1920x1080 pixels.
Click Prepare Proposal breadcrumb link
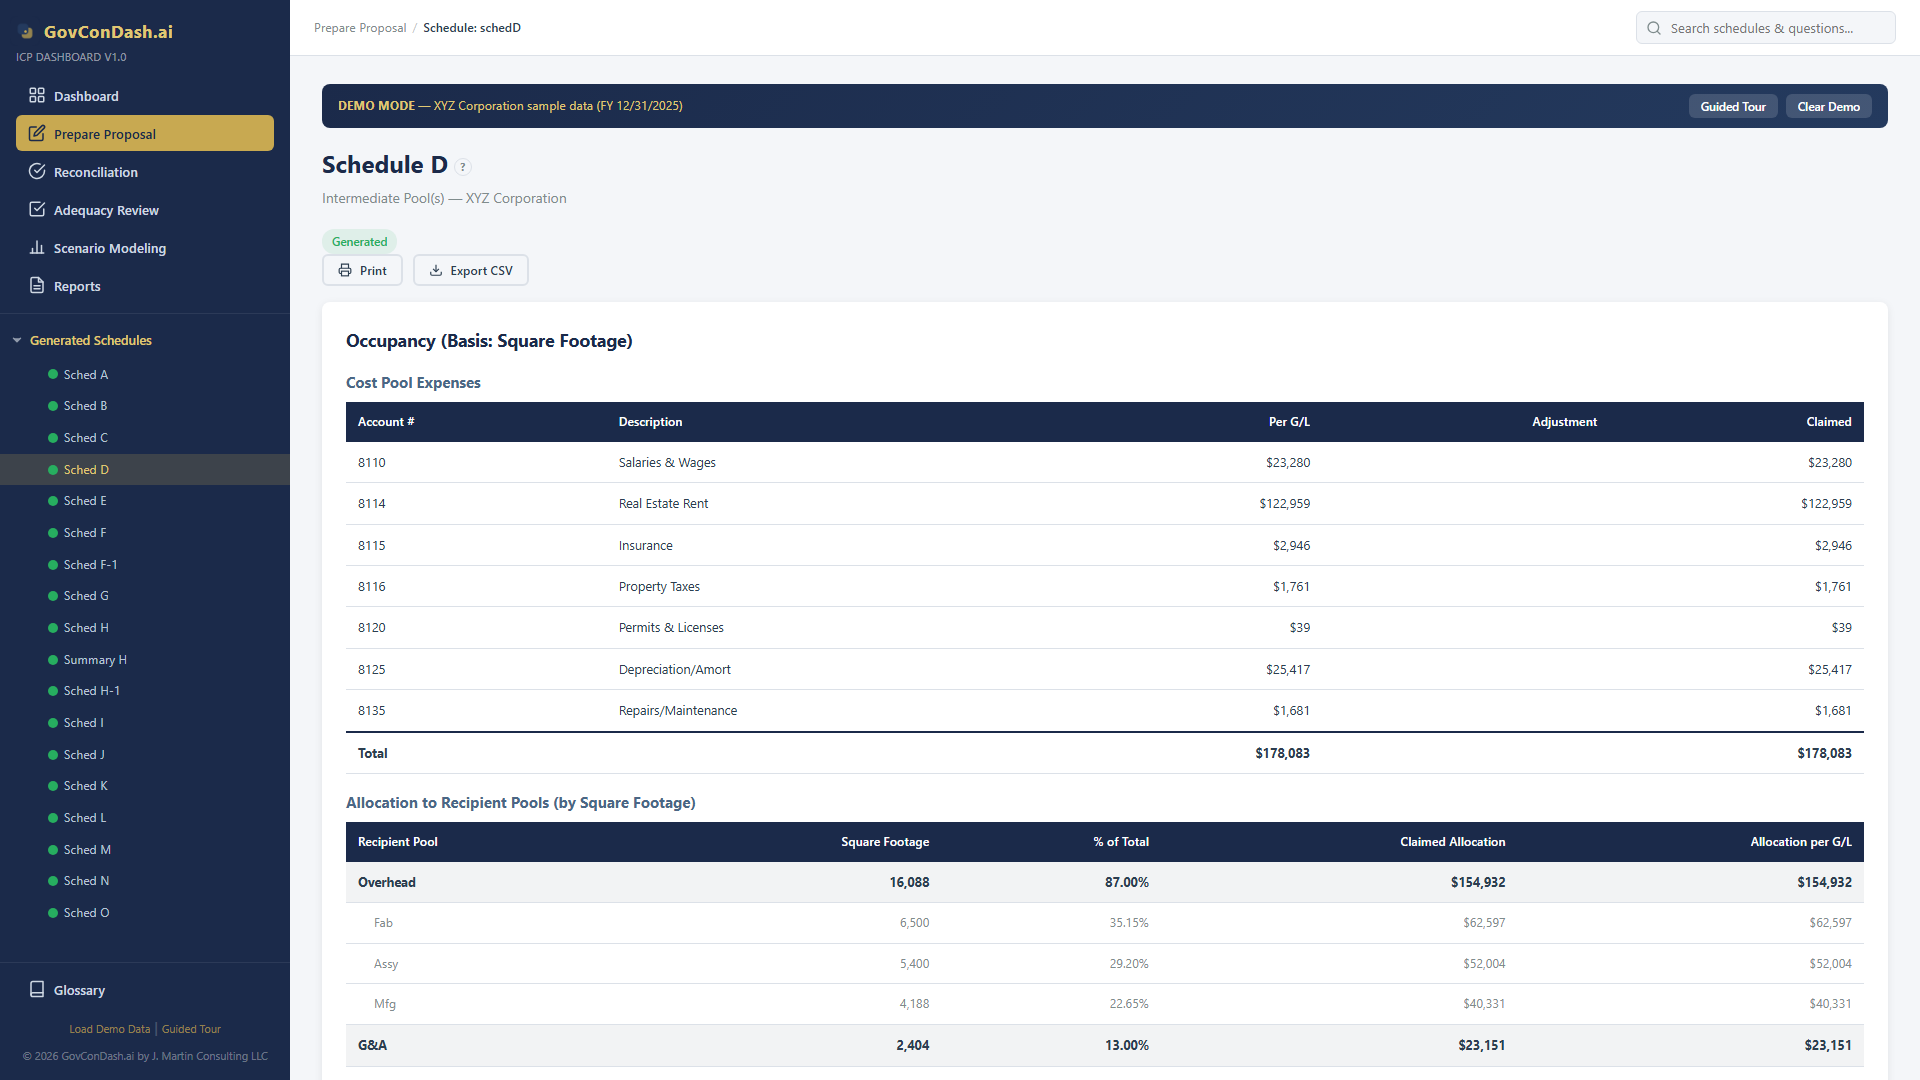360,28
